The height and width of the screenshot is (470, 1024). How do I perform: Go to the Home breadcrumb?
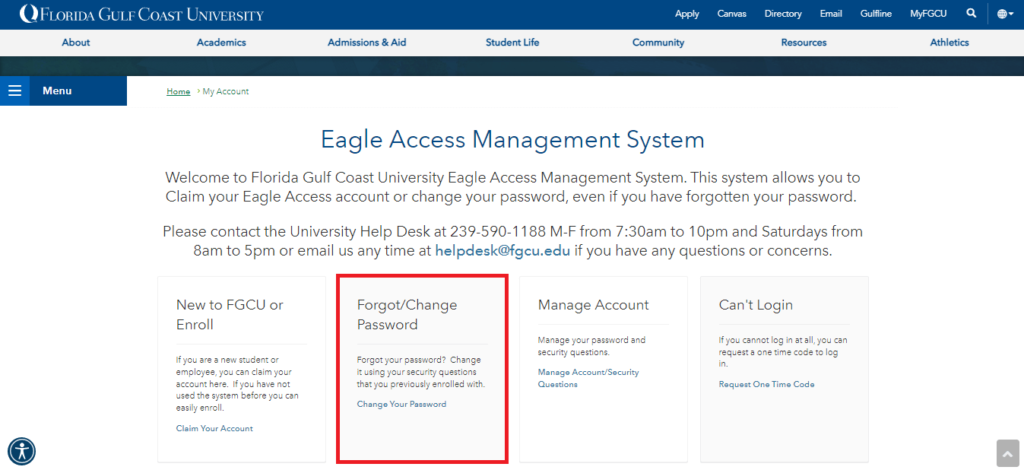[x=178, y=91]
